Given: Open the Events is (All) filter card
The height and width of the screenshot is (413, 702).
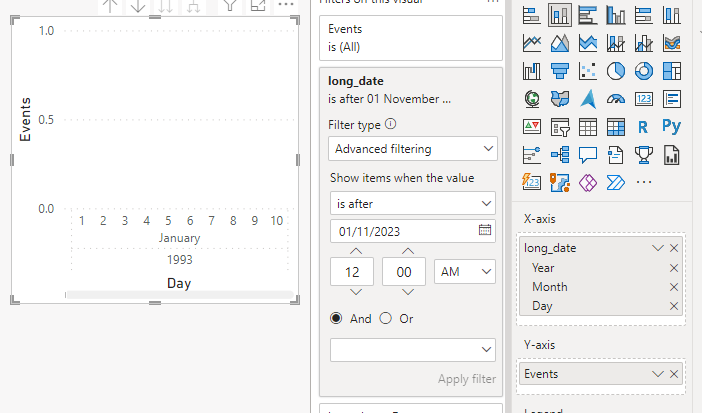Looking at the screenshot, I should (x=411, y=38).
